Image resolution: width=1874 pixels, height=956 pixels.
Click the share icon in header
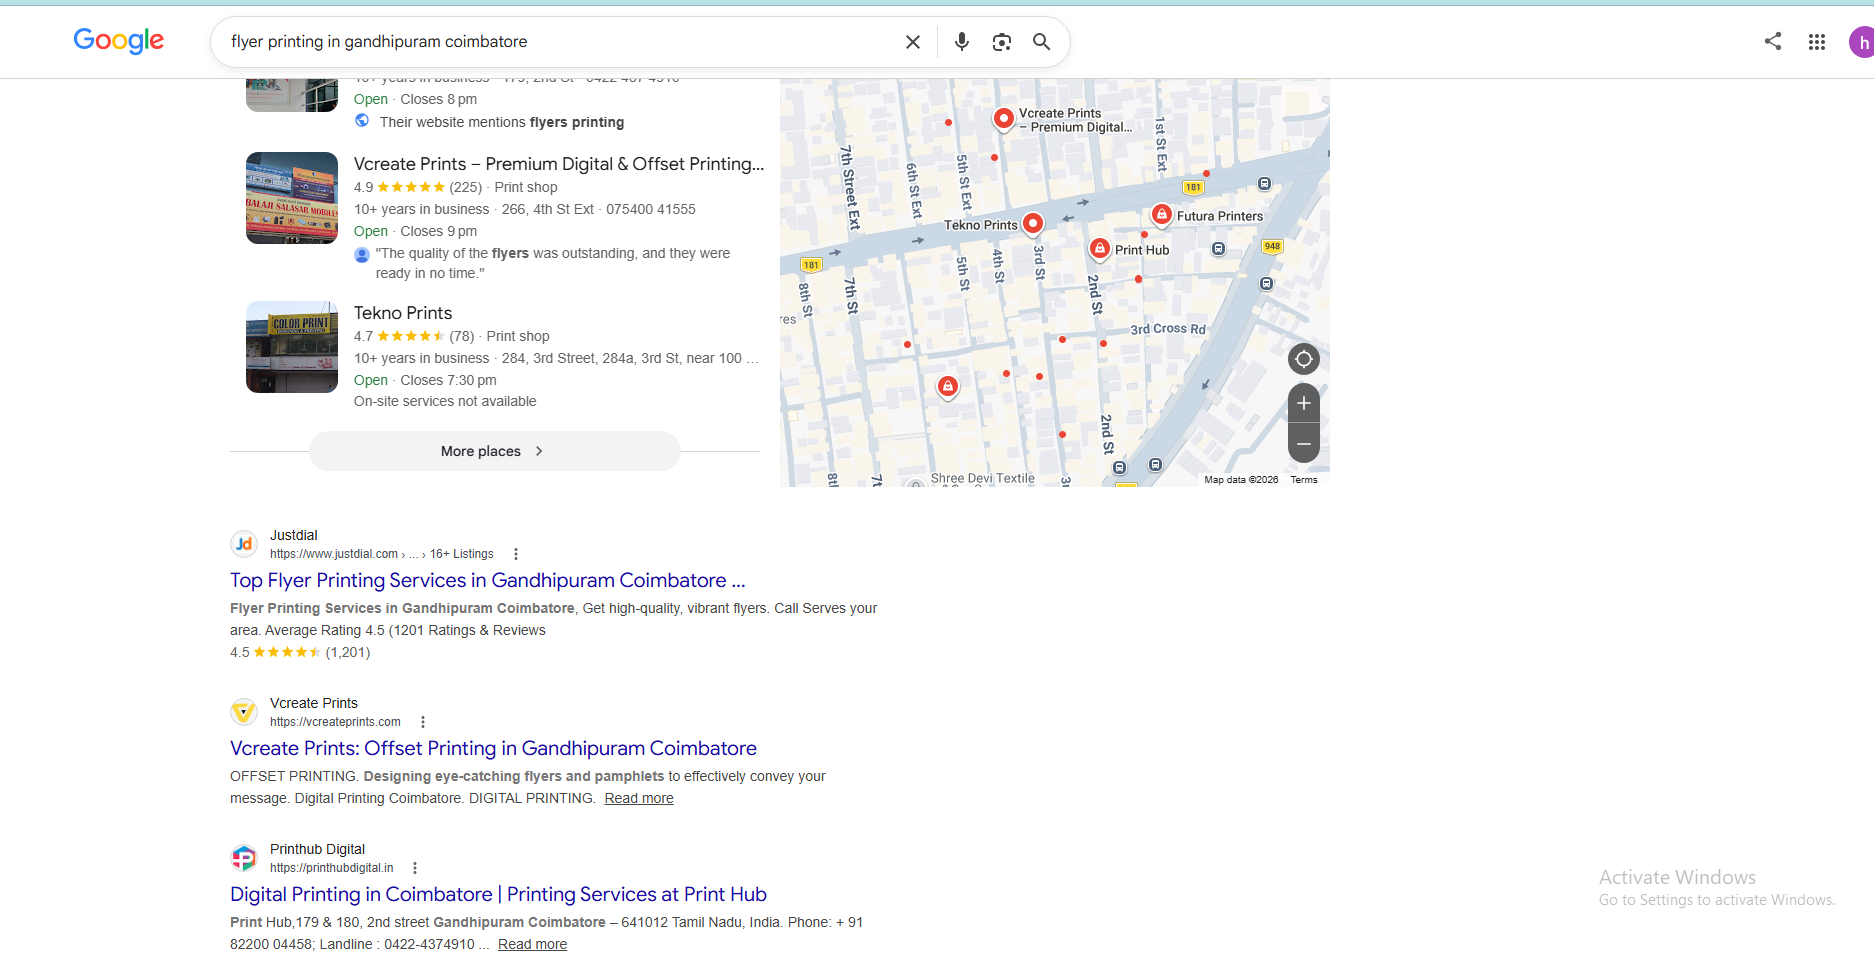1773,41
